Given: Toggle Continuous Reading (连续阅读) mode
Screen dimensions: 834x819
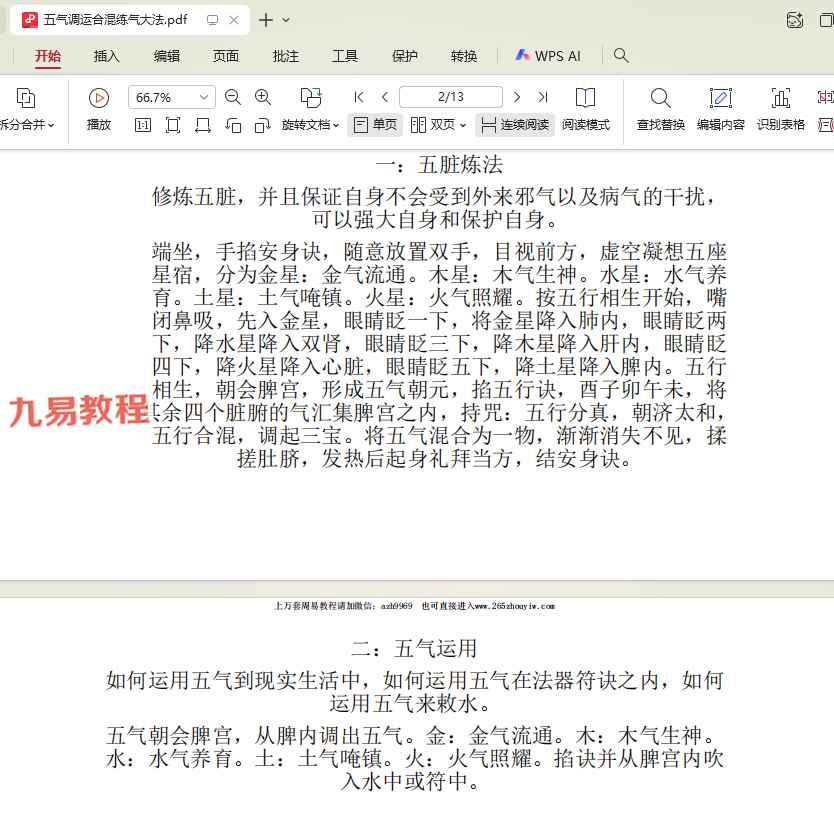Looking at the screenshot, I should pyautogui.click(x=515, y=125).
